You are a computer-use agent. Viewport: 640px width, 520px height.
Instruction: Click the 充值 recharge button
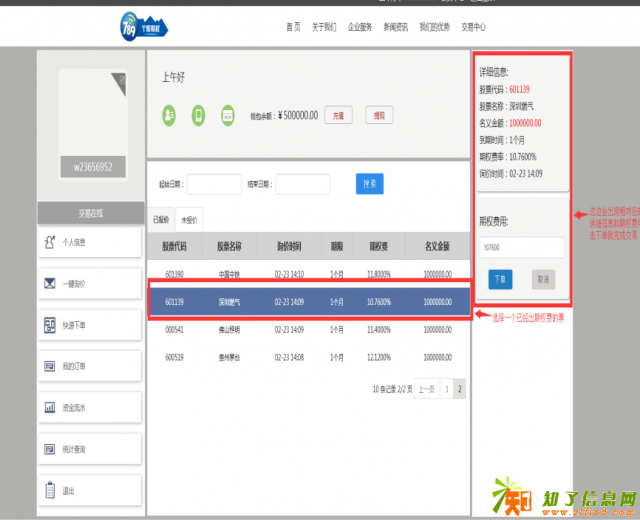[x=336, y=115]
